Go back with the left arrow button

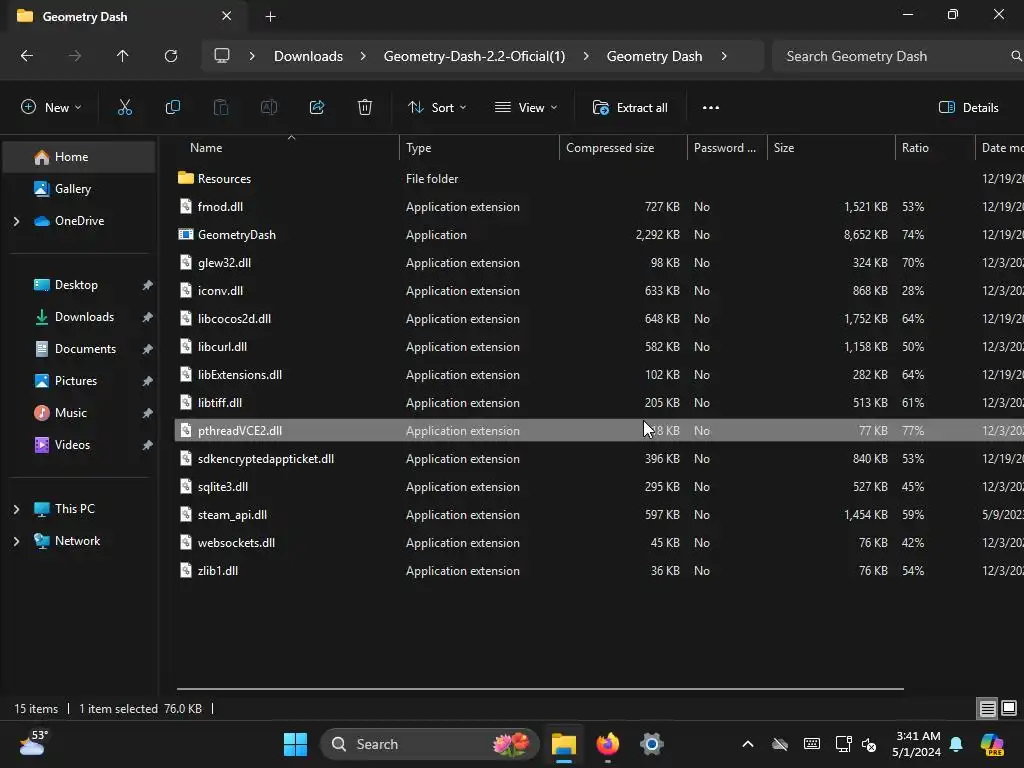pos(27,56)
